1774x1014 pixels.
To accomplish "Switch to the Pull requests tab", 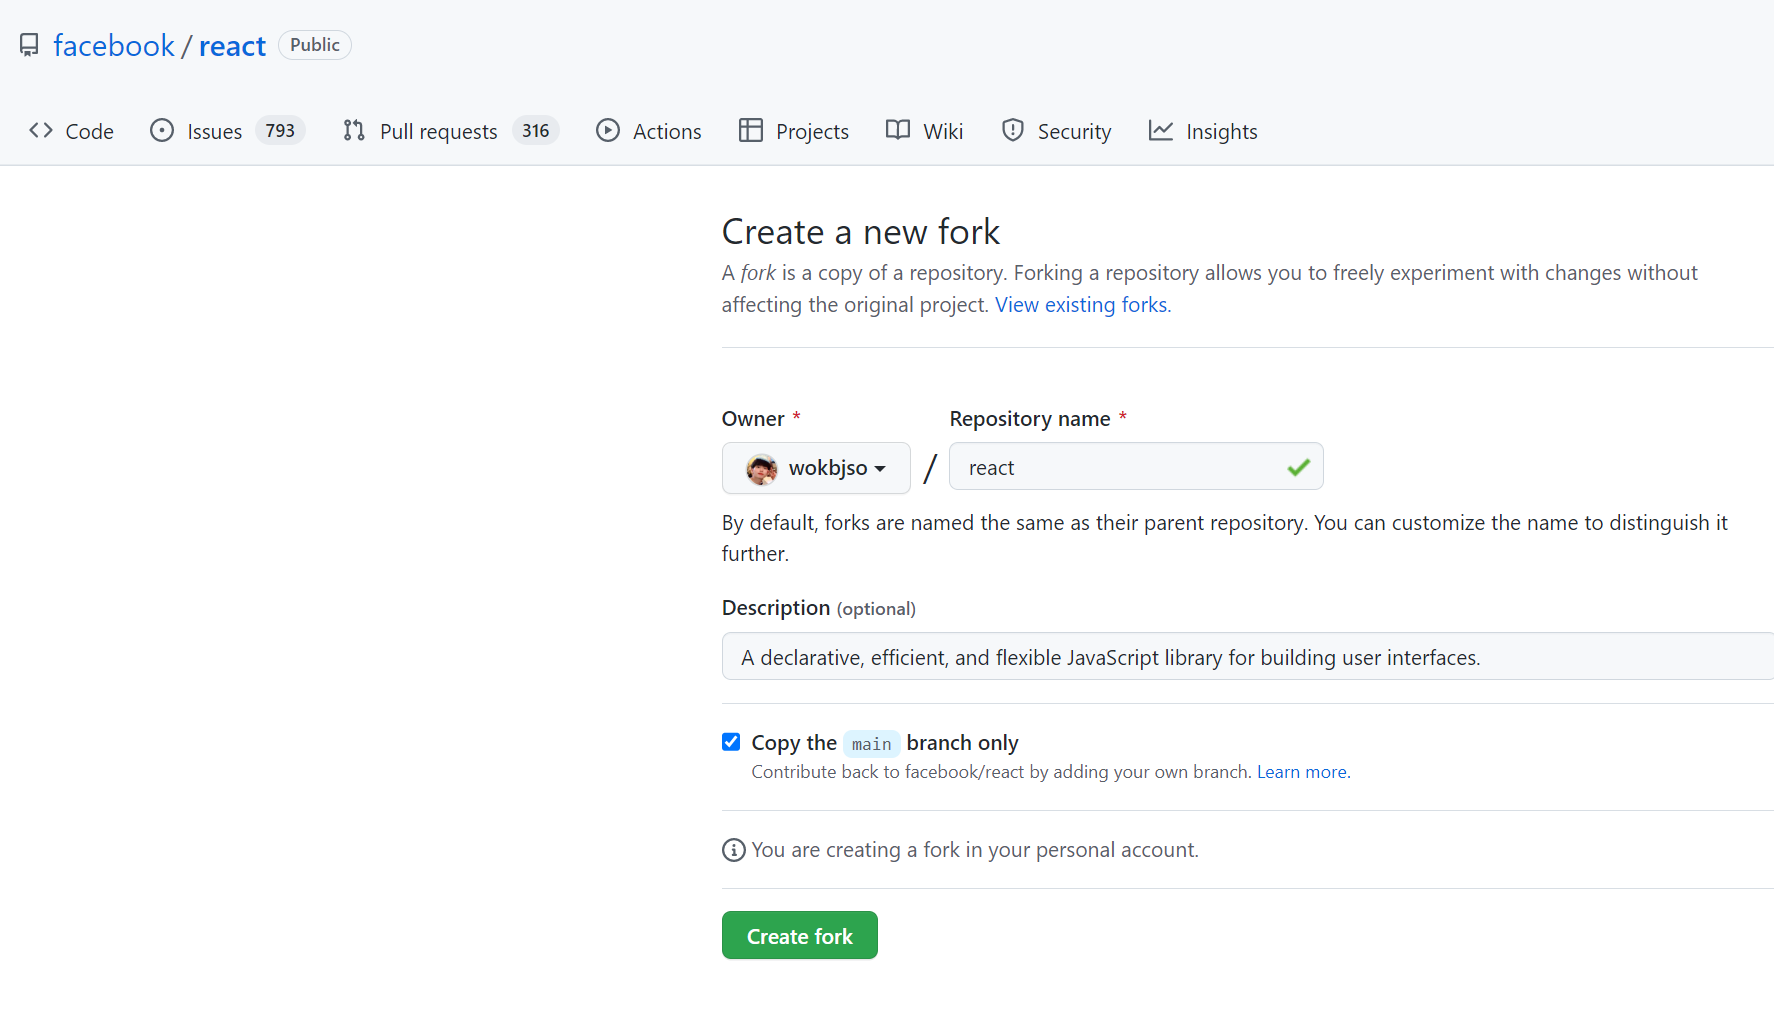I will (450, 131).
